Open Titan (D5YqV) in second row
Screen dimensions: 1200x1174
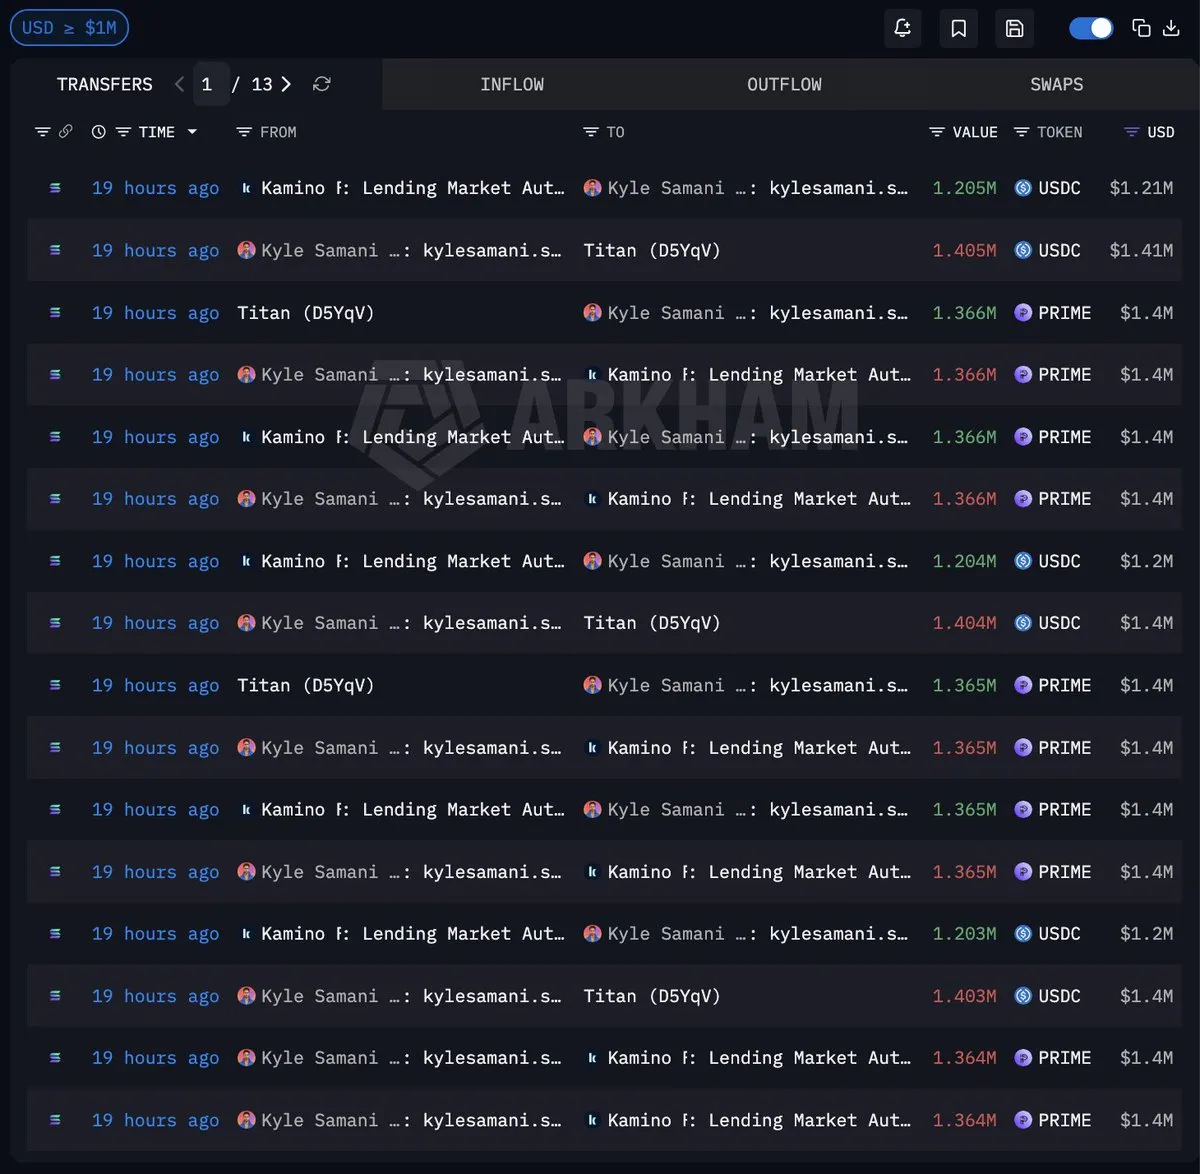(x=651, y=250)
